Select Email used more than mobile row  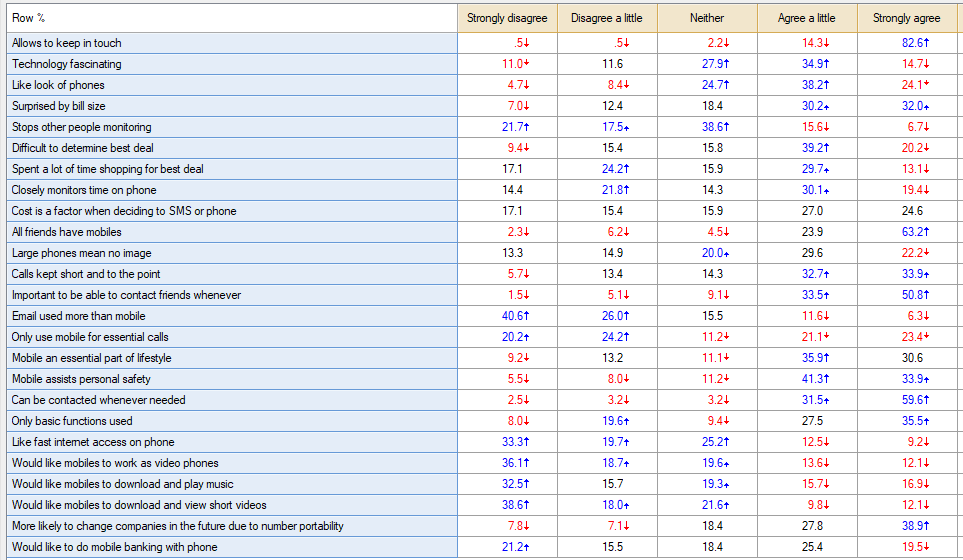[232, 316]
